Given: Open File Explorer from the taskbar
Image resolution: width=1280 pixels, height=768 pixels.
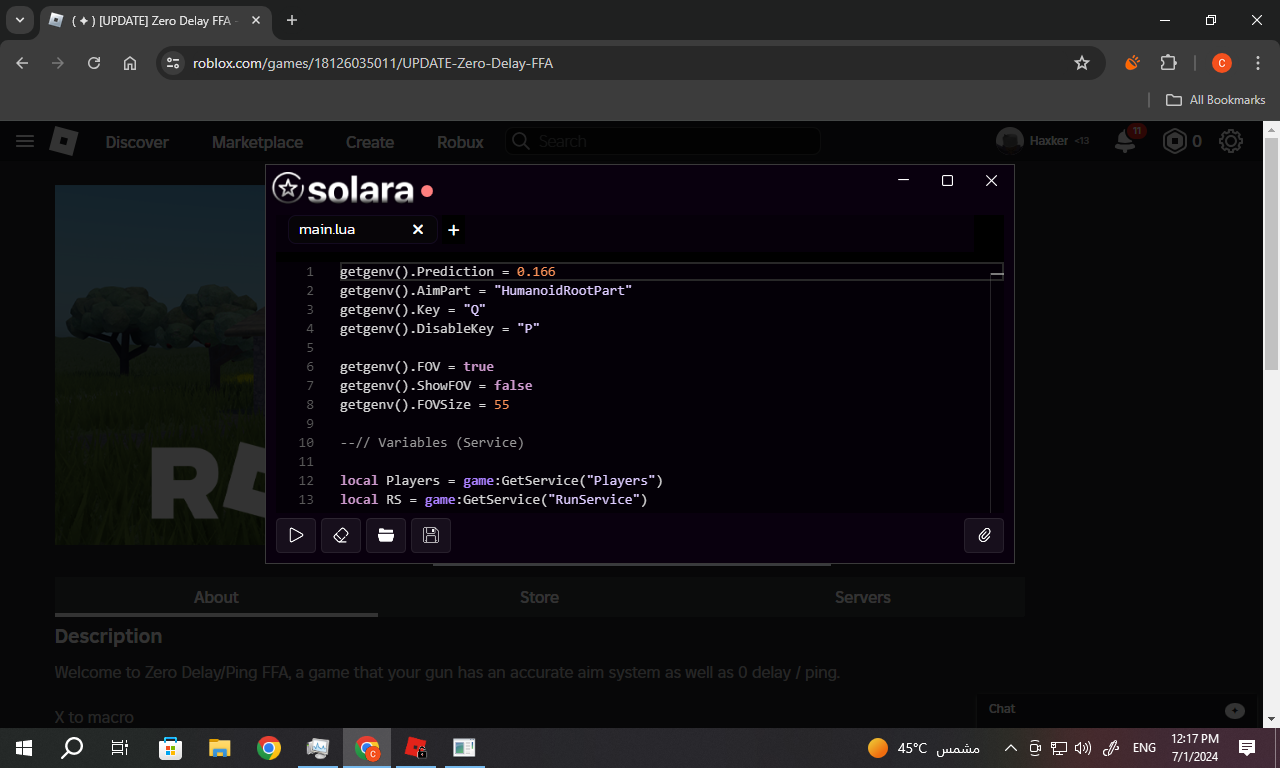Looking at the screenshot, I should (x=219, y=747).
